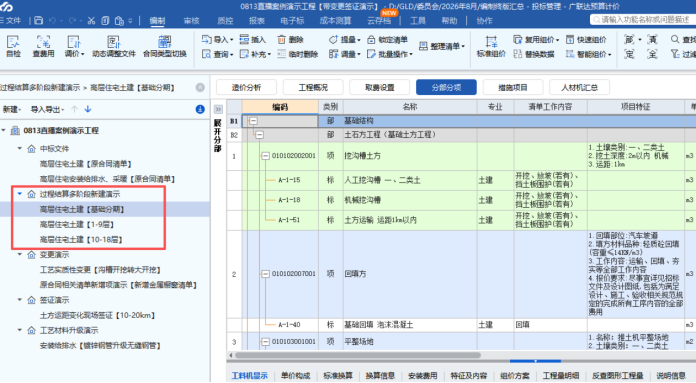
Task: Open the 工程量明细 bottom tab
Action: (x=561, y=375)
